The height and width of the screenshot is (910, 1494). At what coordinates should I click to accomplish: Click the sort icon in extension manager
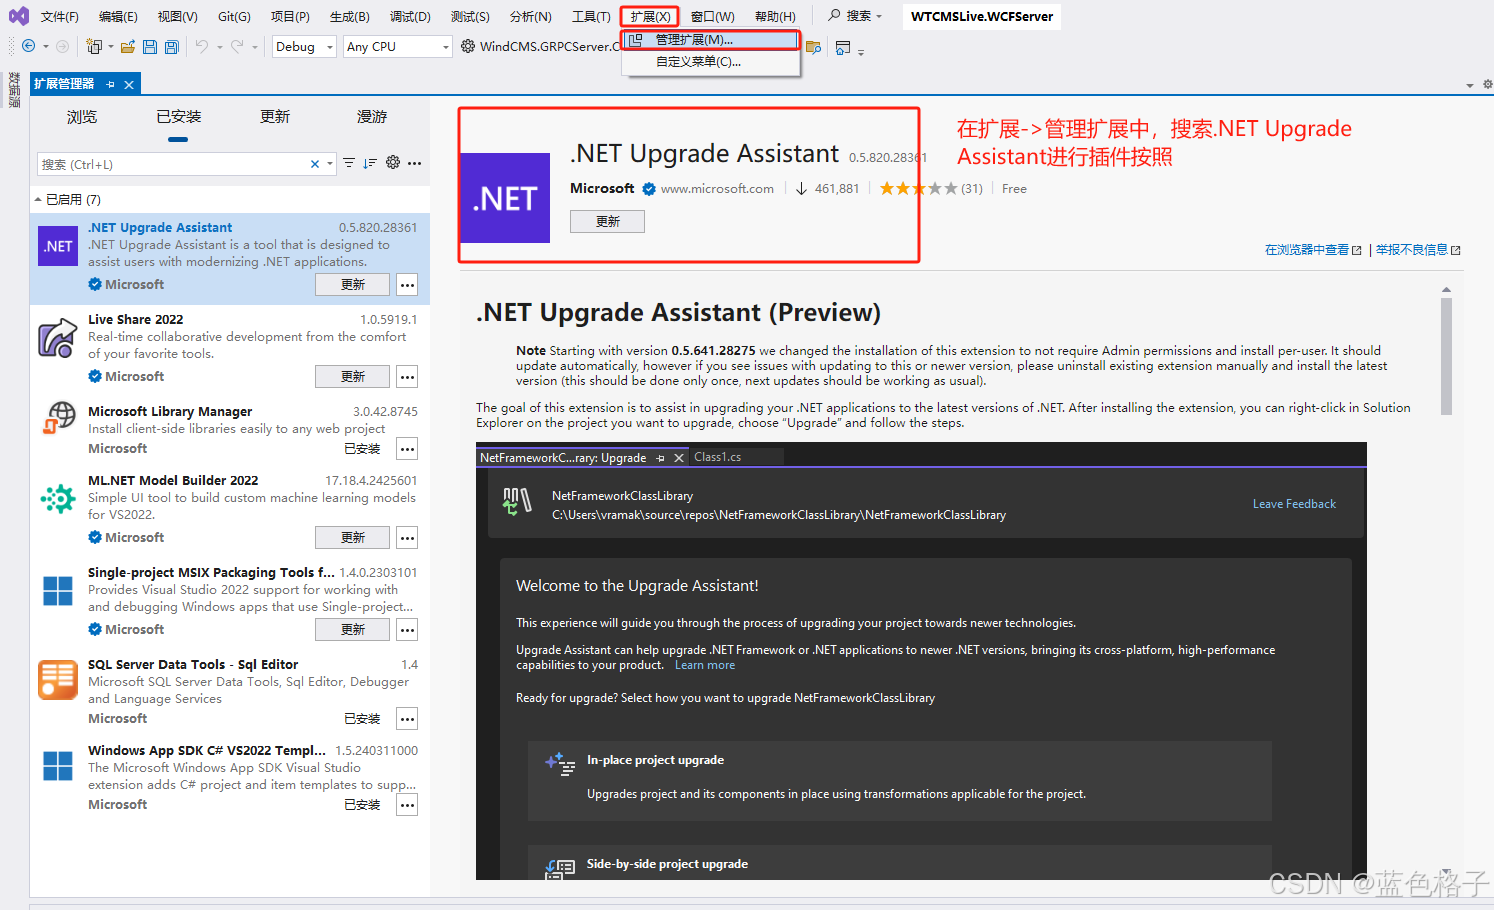tap(370, 163)
